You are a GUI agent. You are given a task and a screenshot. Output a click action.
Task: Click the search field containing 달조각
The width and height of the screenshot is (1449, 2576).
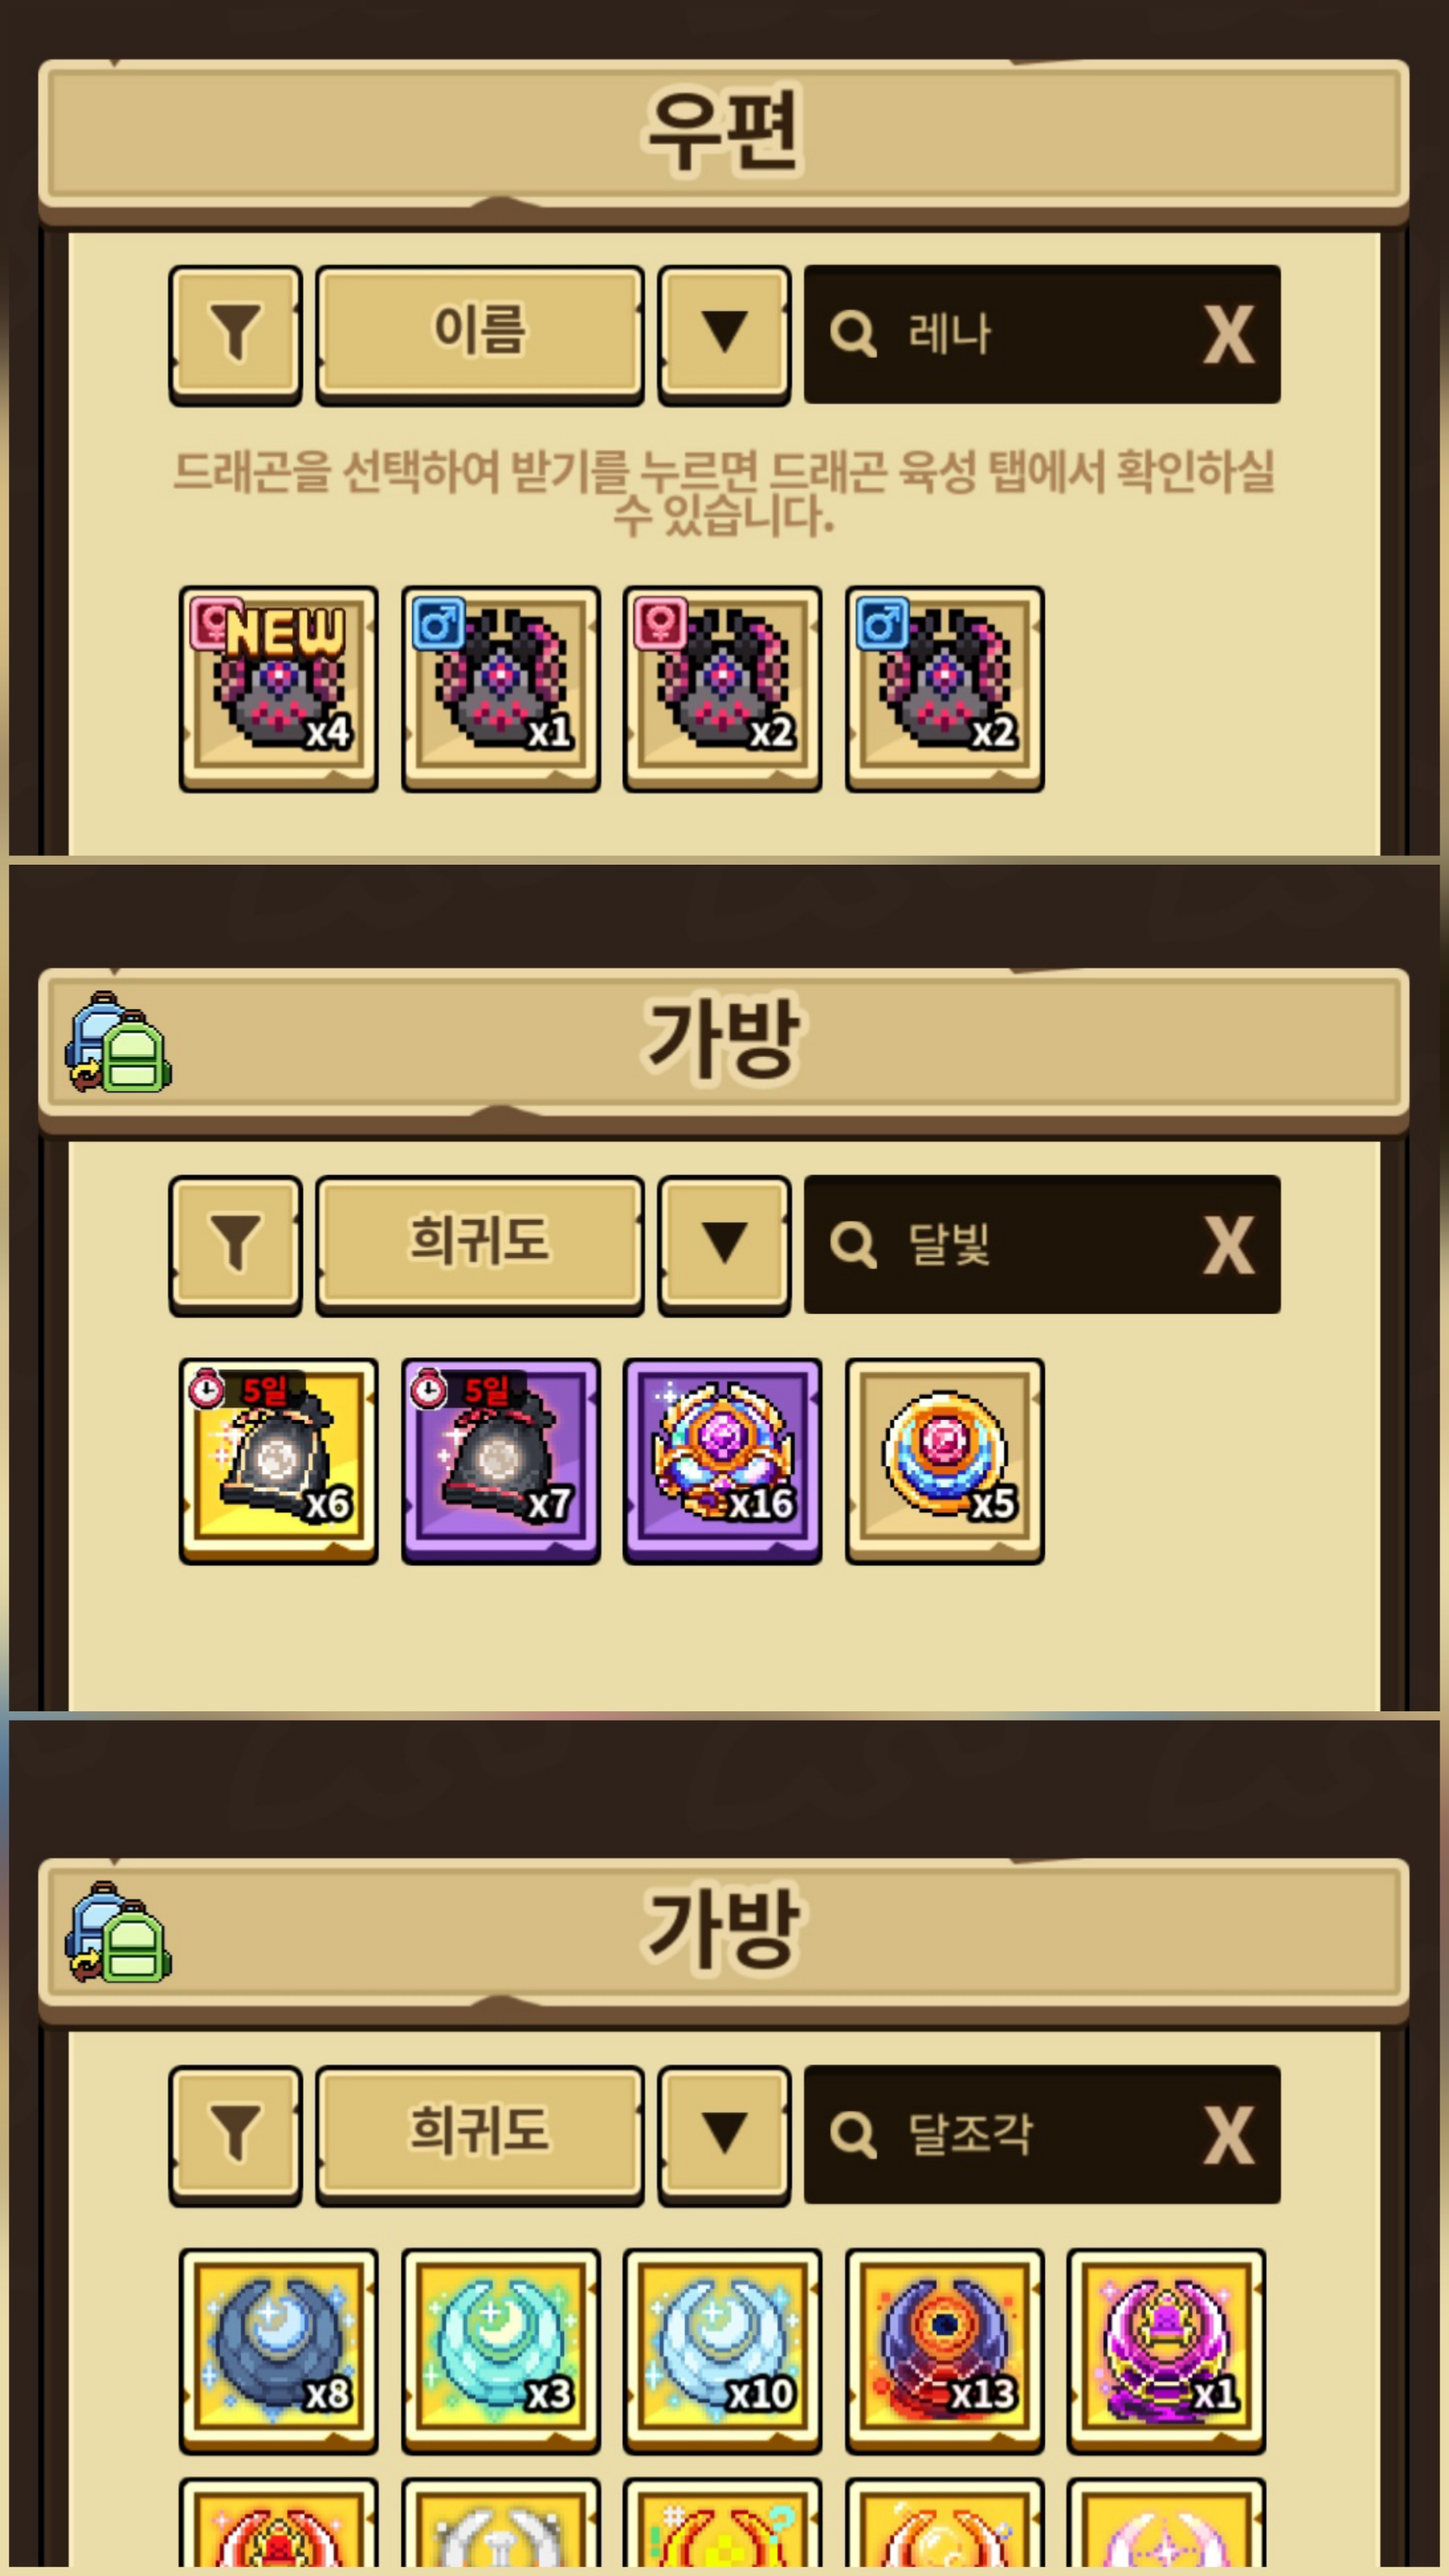click(x=1042, y=2134)
